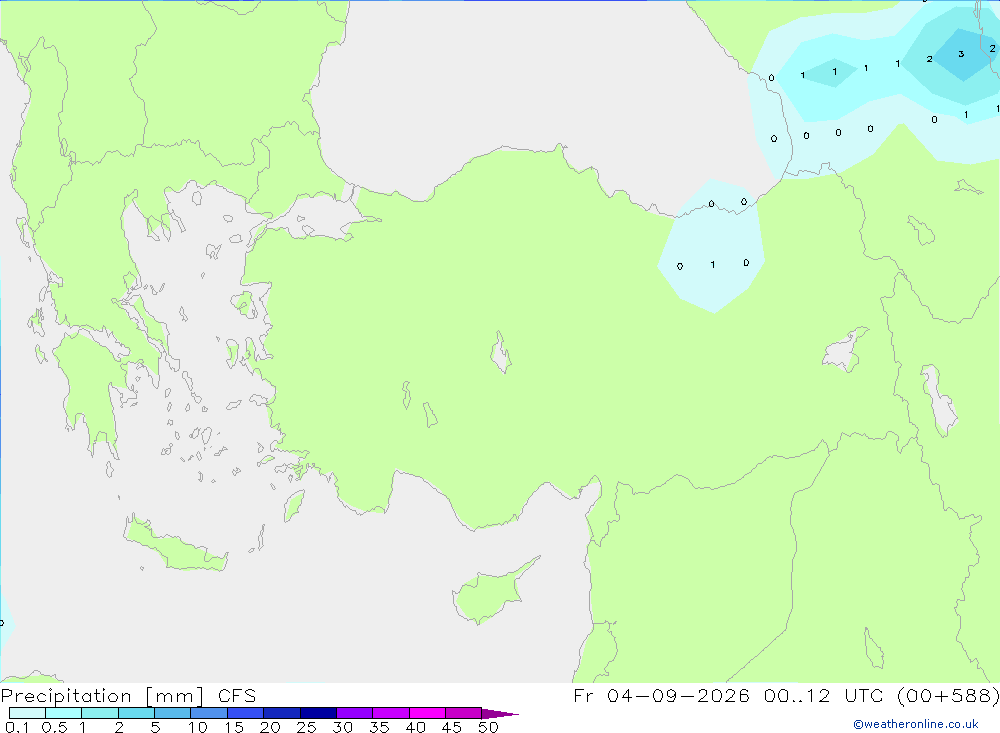
Task: Click the 15–20 mm royal blue legend swatch
Action: tap(246, 713)
